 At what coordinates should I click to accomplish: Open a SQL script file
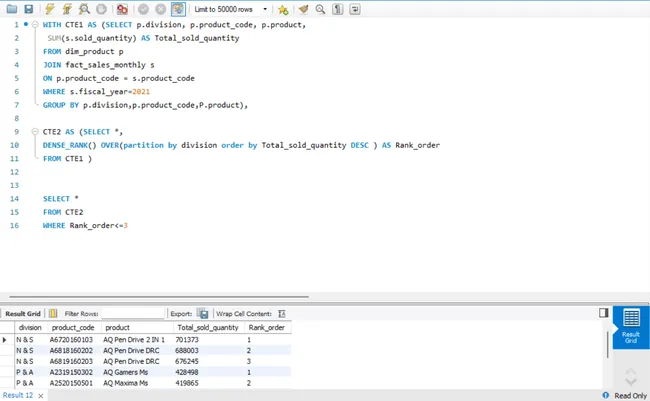[x=12, y=9]
